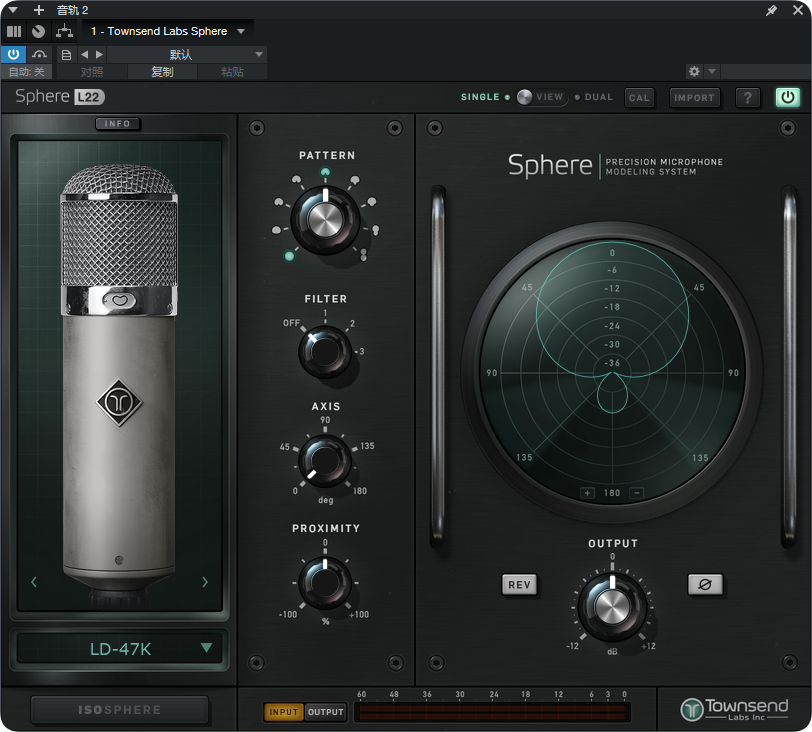Open the INFO panel tab

tap(118, 124)
